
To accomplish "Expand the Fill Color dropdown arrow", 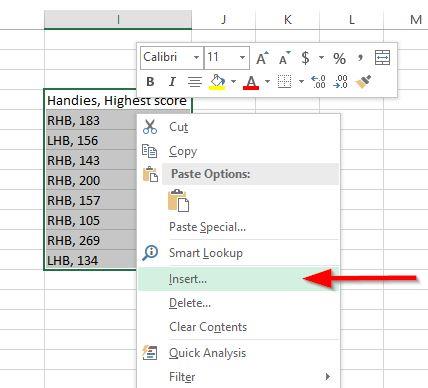I will tap(233, 81).
